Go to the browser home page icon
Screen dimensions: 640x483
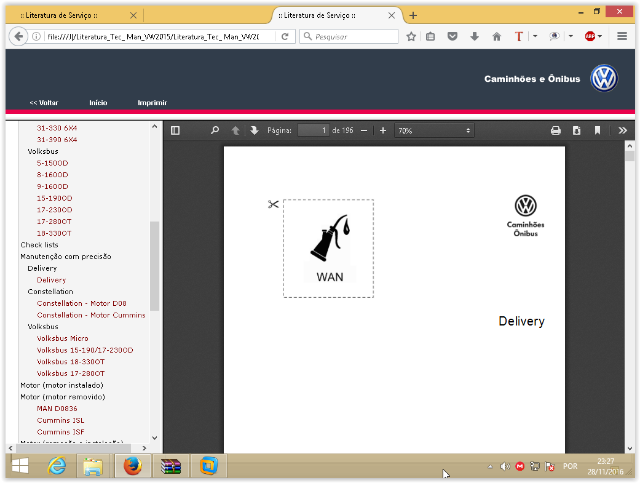496,37
